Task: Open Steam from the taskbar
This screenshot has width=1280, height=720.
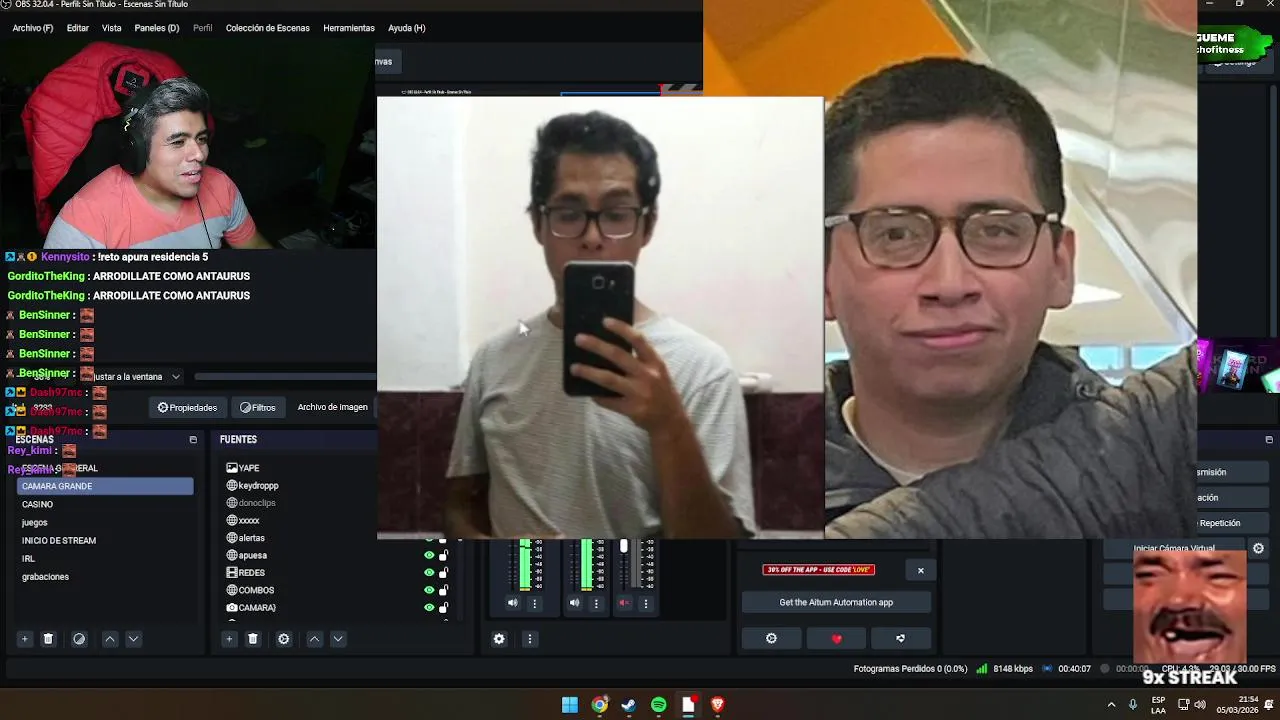Action: point(629,705)
